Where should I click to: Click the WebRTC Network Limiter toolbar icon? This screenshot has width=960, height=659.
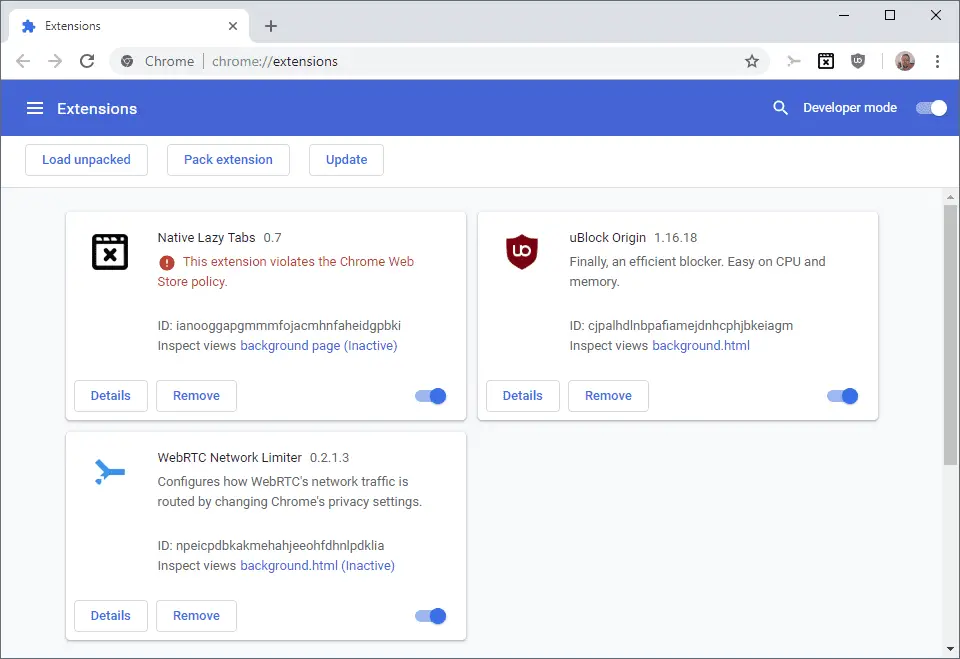(x=793, y=61)
